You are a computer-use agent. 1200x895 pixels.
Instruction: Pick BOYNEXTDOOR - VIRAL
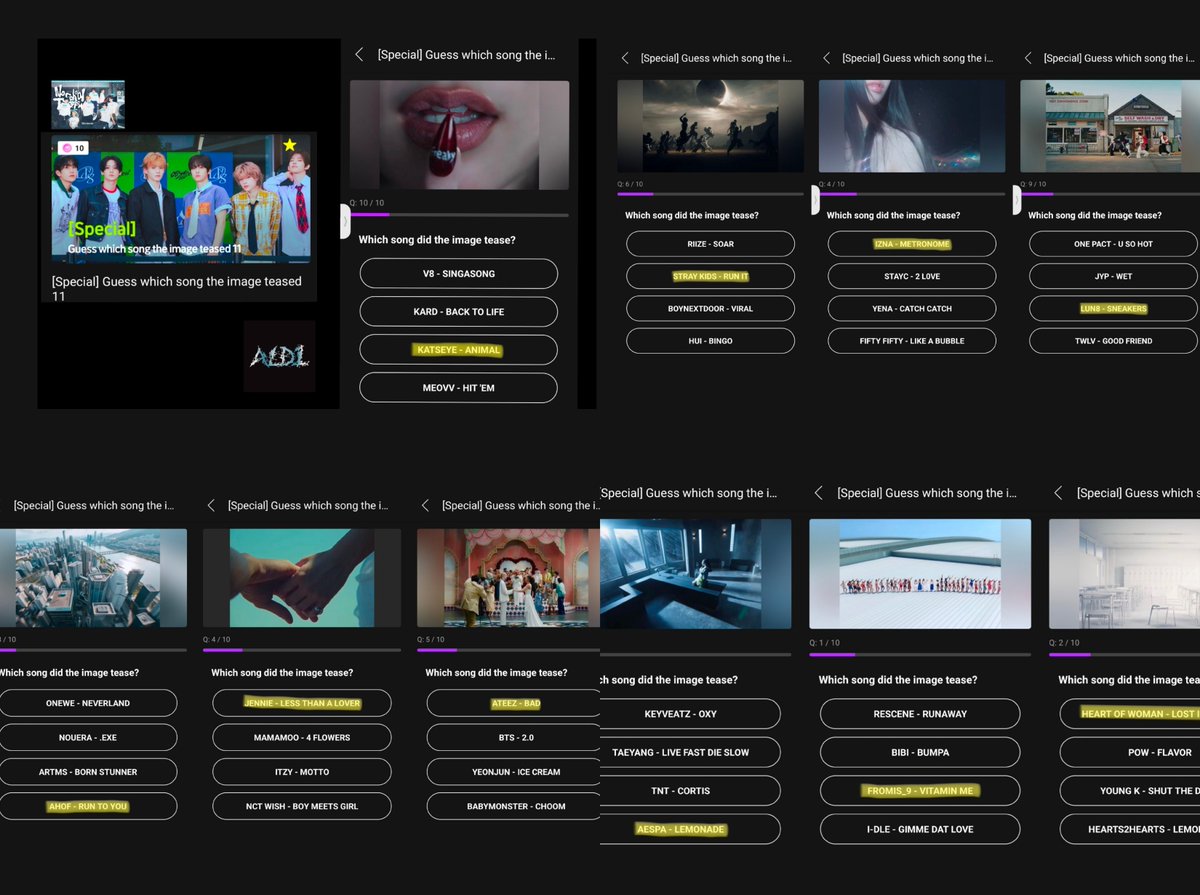coord(710,309)
